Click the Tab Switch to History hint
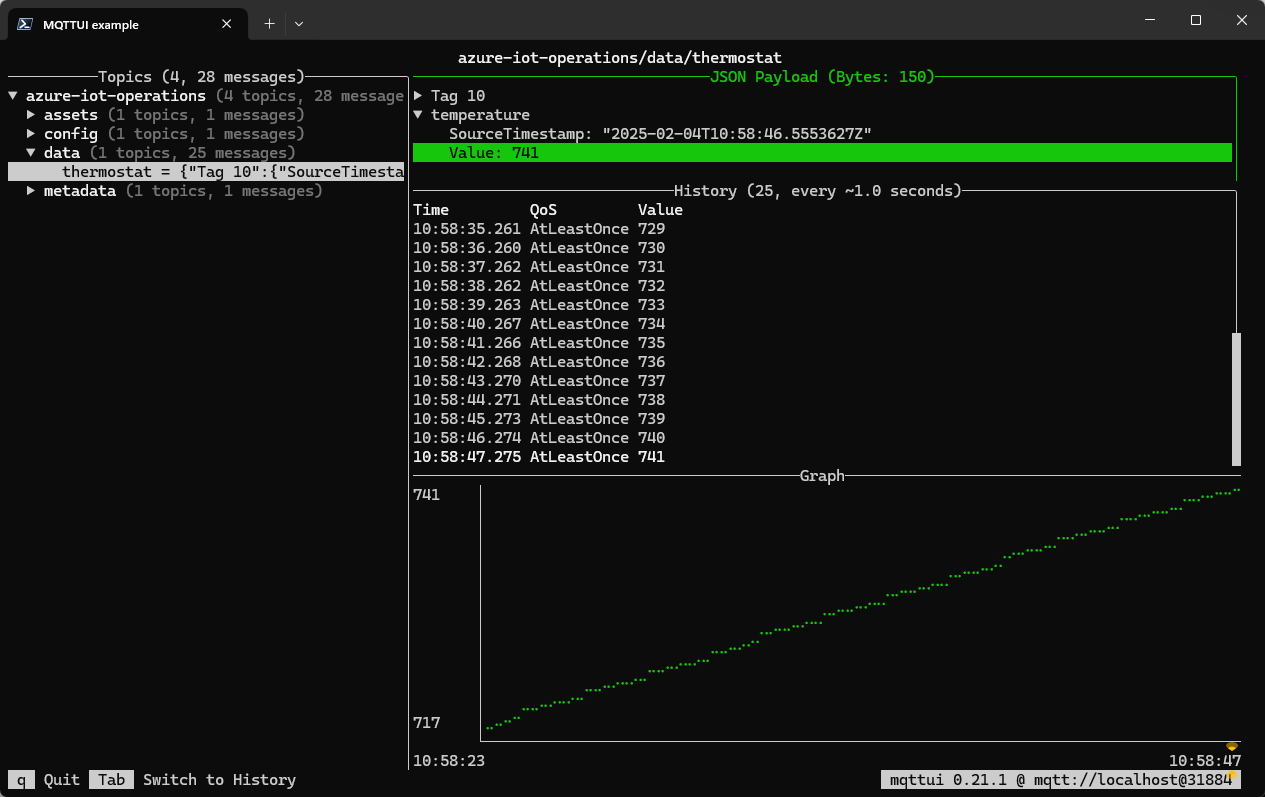The width and height of the screenshot is (1265, 797). point(192,780)
